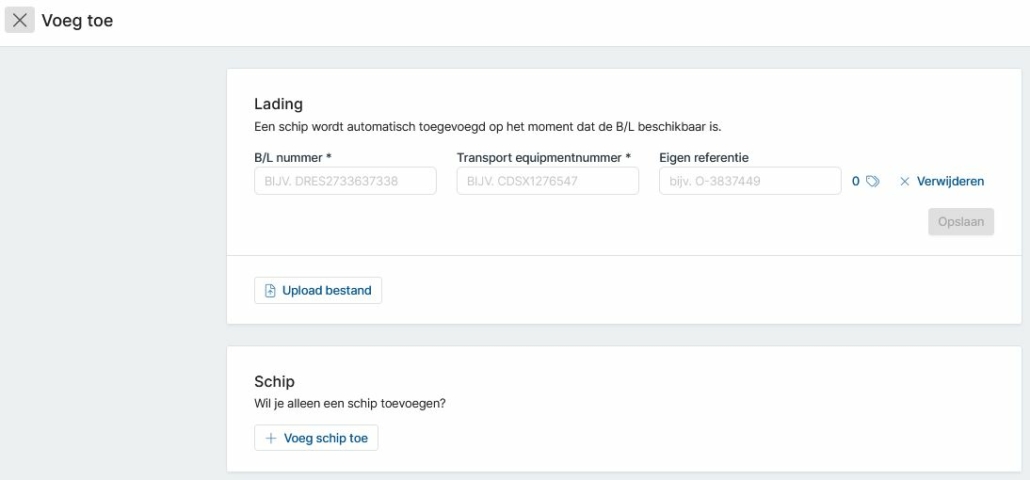This screenshot has width=1030, height=480.
Task: Focus the Eigen referentie input field
Action: [750, 181]
